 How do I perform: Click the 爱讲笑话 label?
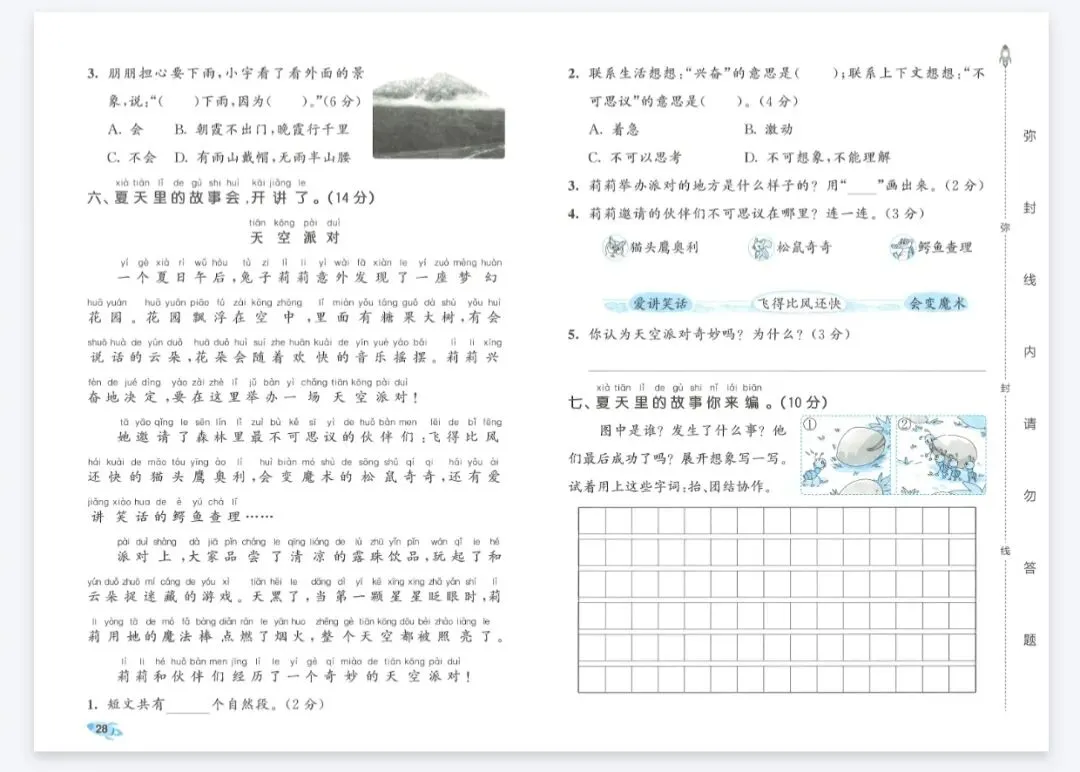pyautogui.click(x=660, y=304)
